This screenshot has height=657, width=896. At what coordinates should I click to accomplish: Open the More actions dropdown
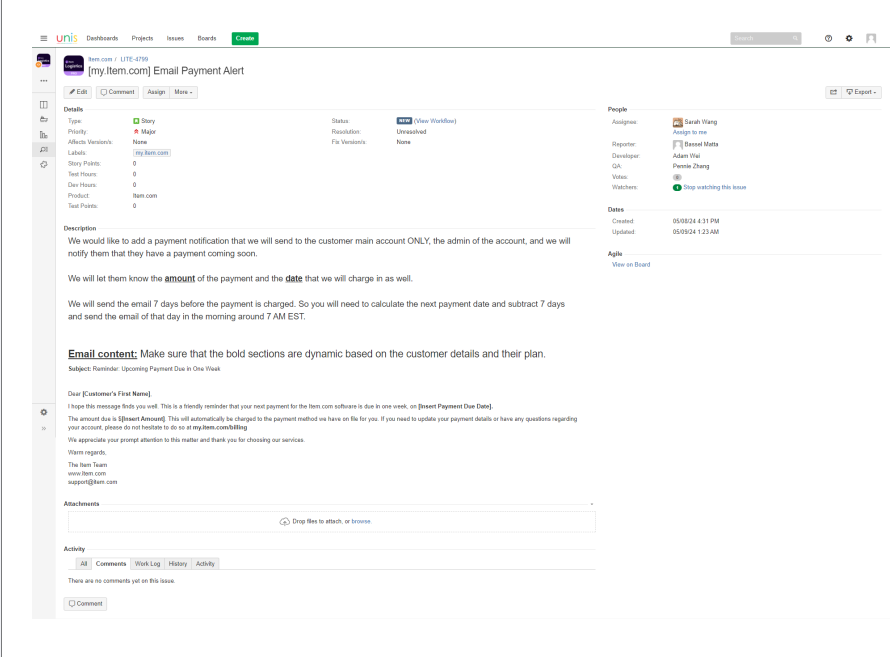(184, 92)
